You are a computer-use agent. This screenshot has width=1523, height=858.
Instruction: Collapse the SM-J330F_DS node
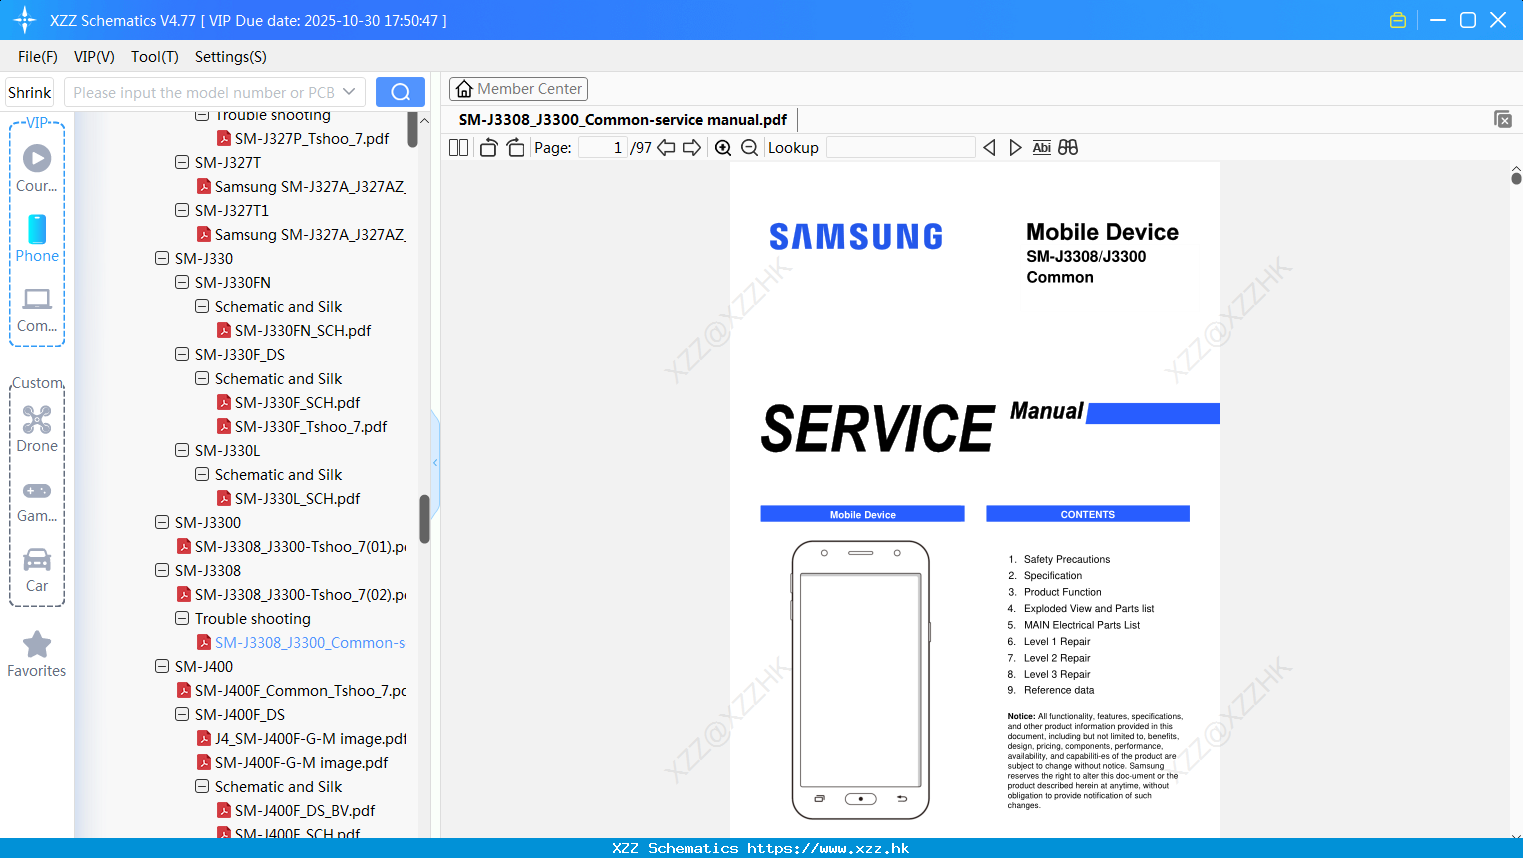click(182, 354)
